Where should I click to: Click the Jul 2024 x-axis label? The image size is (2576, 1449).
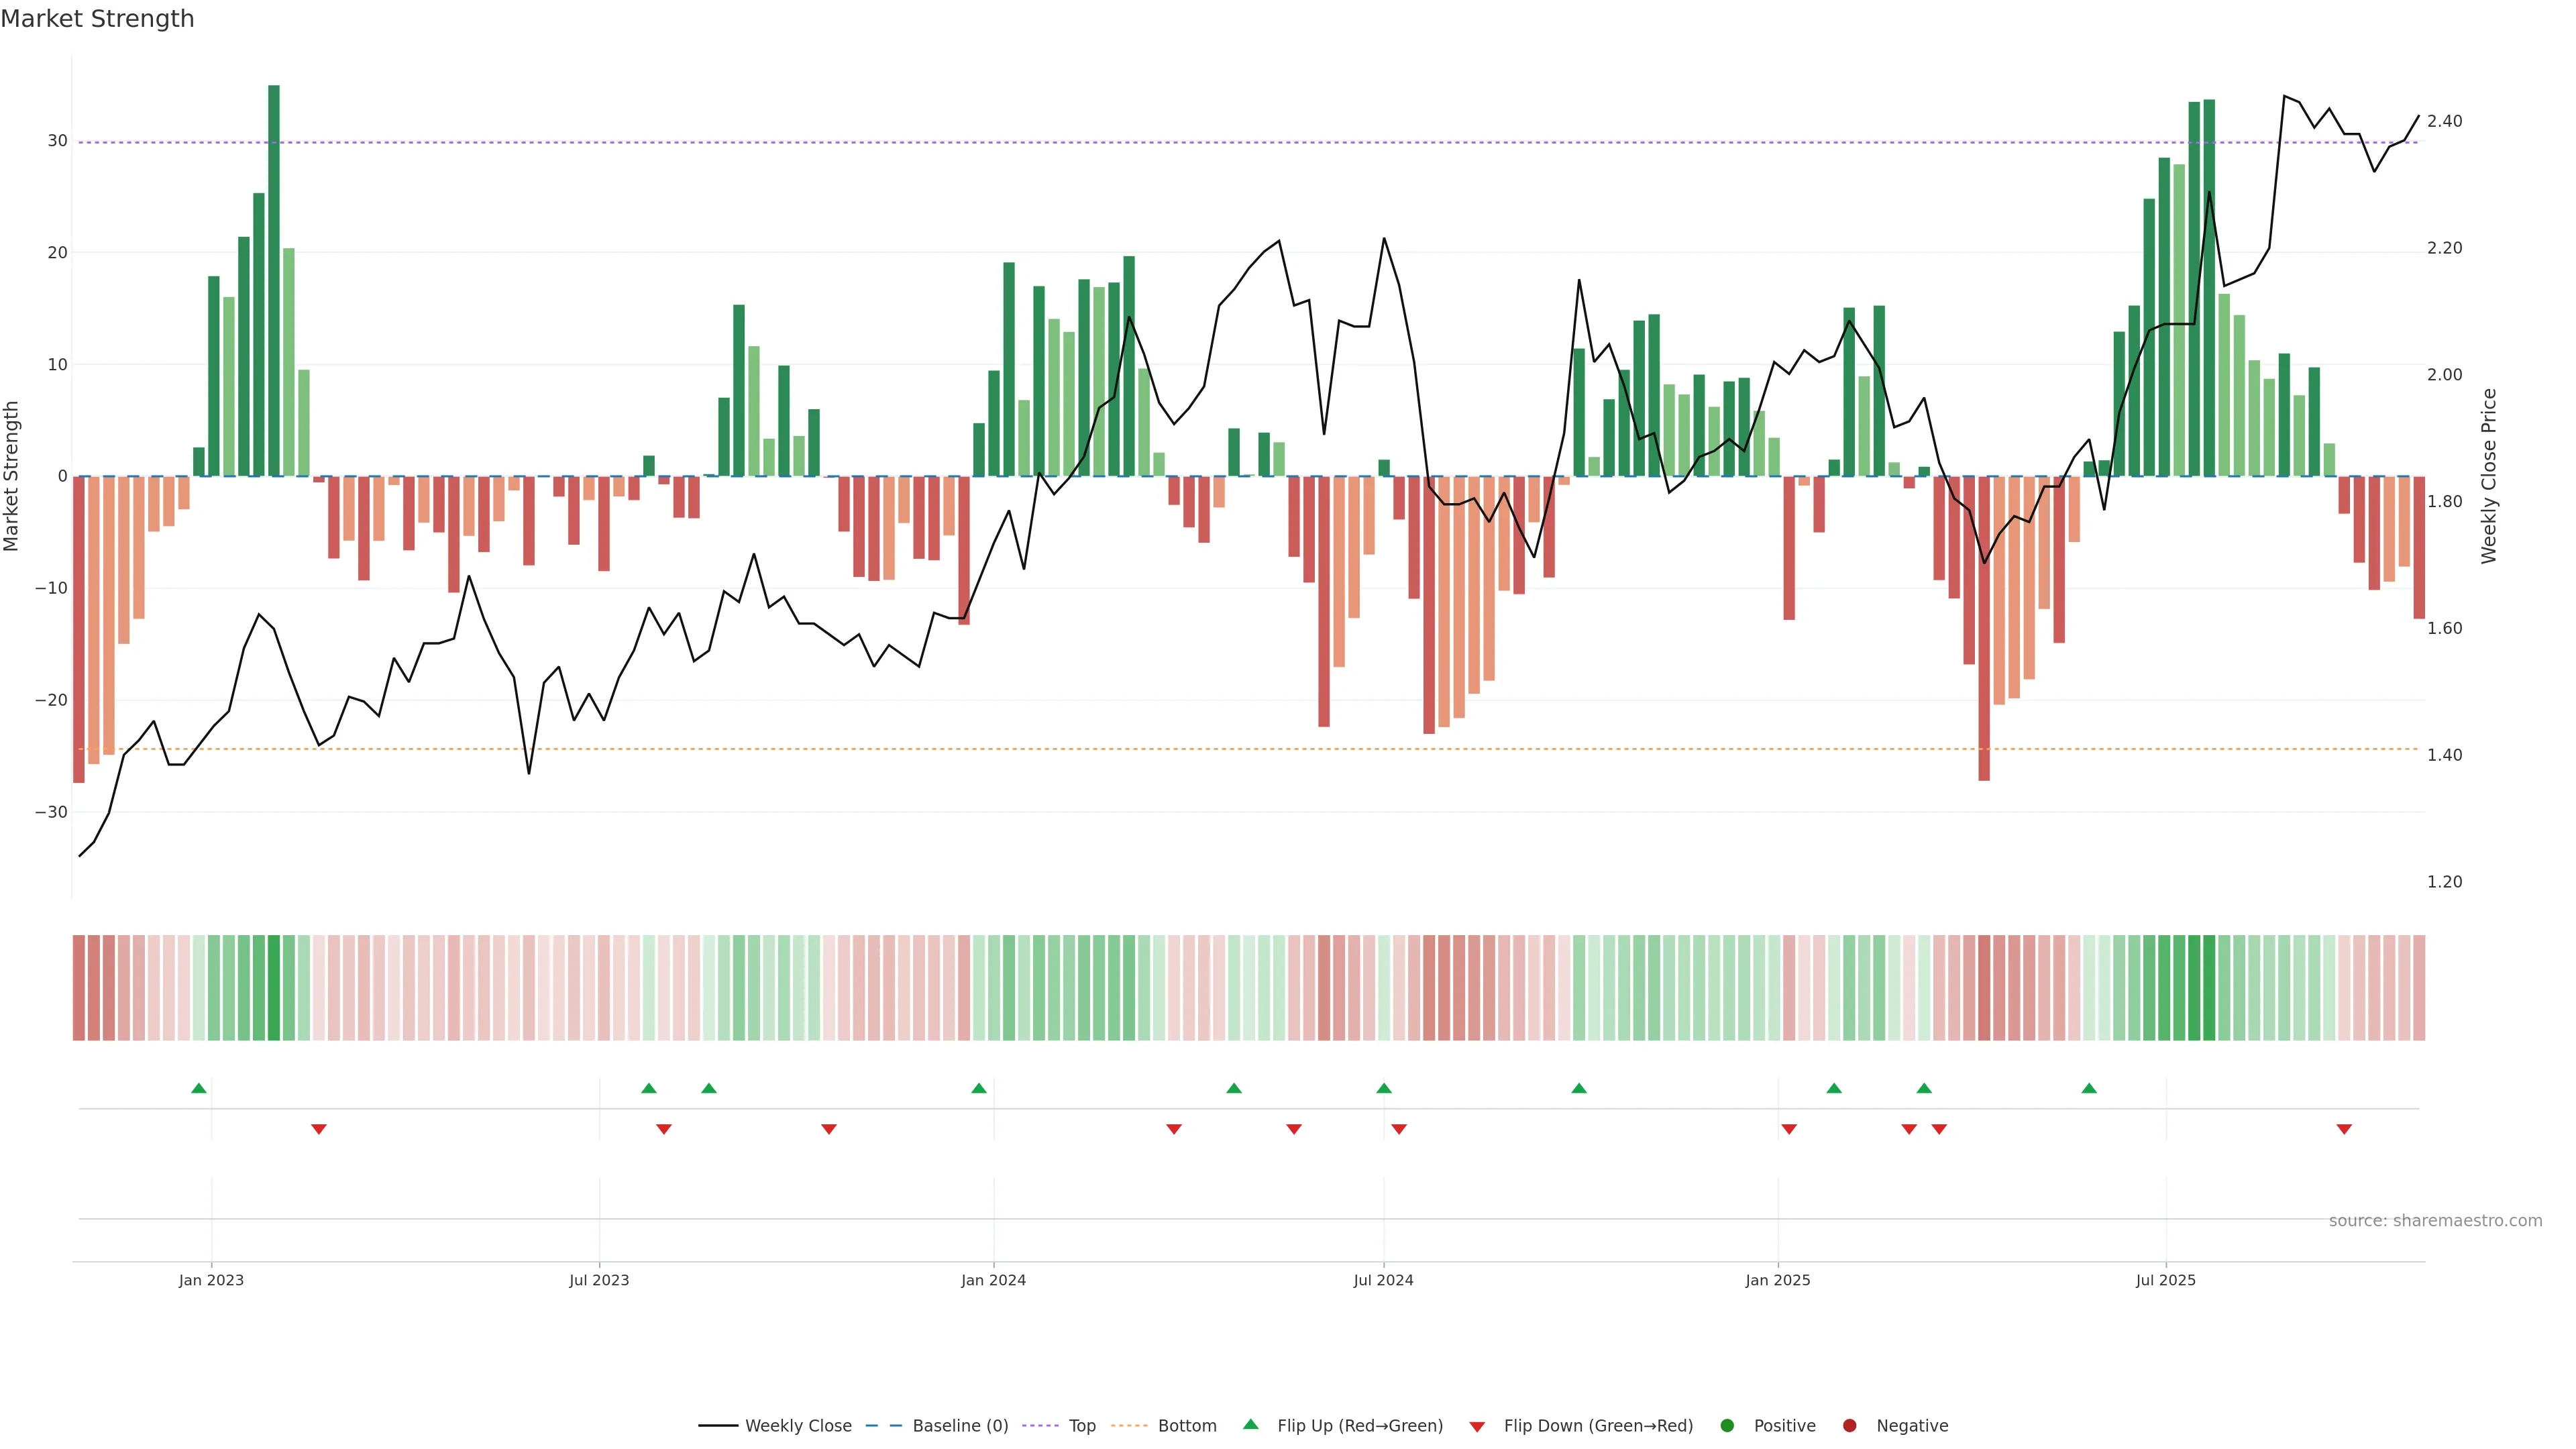1383,1280
